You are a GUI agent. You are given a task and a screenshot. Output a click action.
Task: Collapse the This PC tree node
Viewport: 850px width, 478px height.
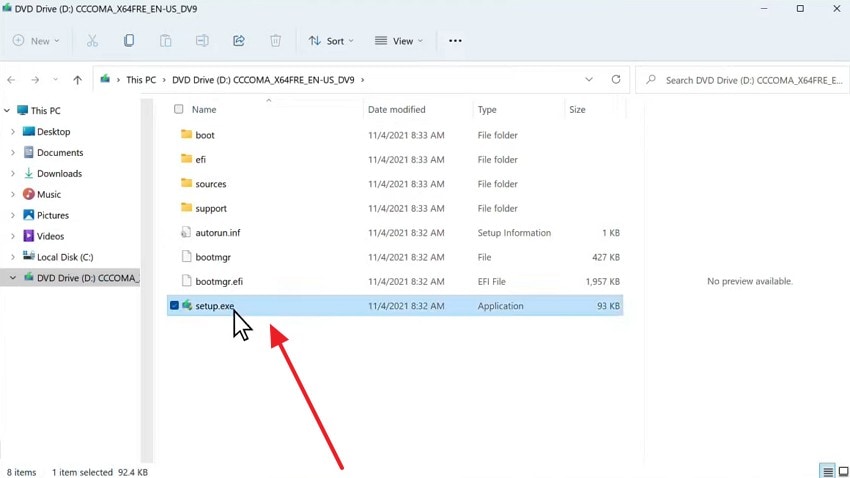7,111
